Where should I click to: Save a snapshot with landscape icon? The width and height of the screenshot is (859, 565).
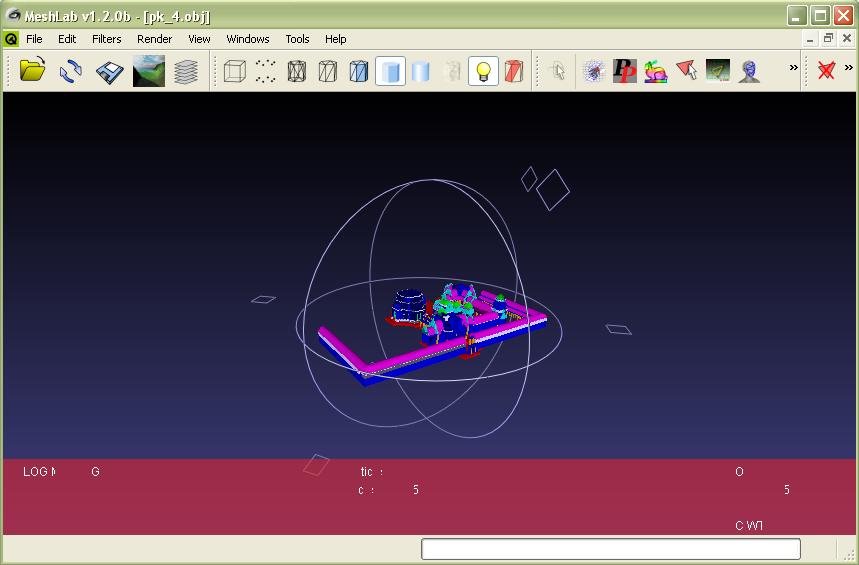click(148, 71)
